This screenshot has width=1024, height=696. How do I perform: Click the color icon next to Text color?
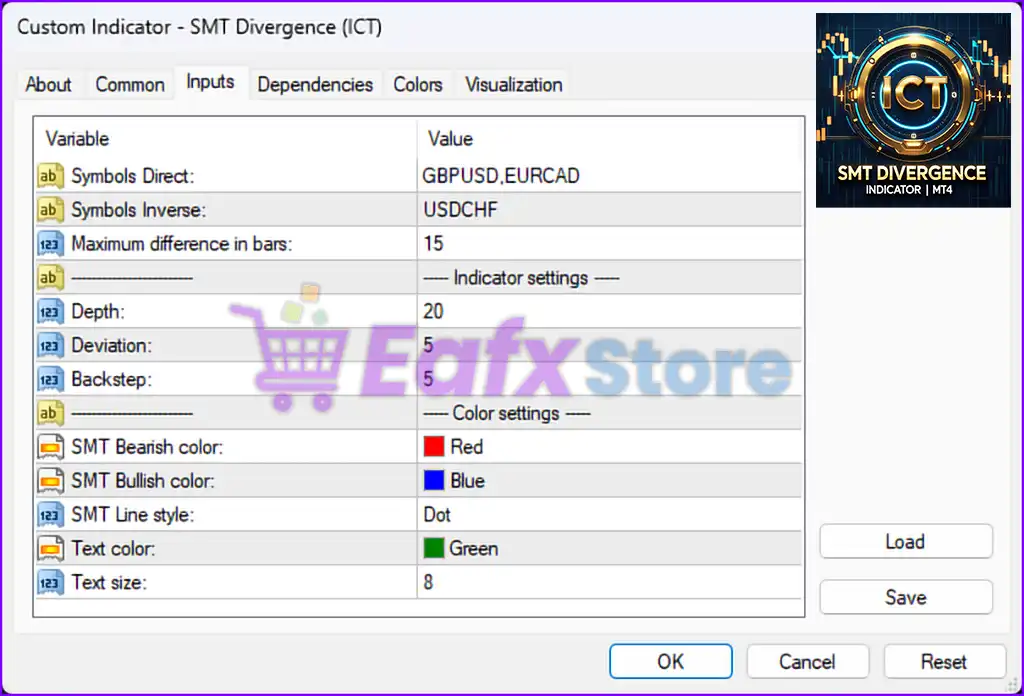(x=50, y=549)
